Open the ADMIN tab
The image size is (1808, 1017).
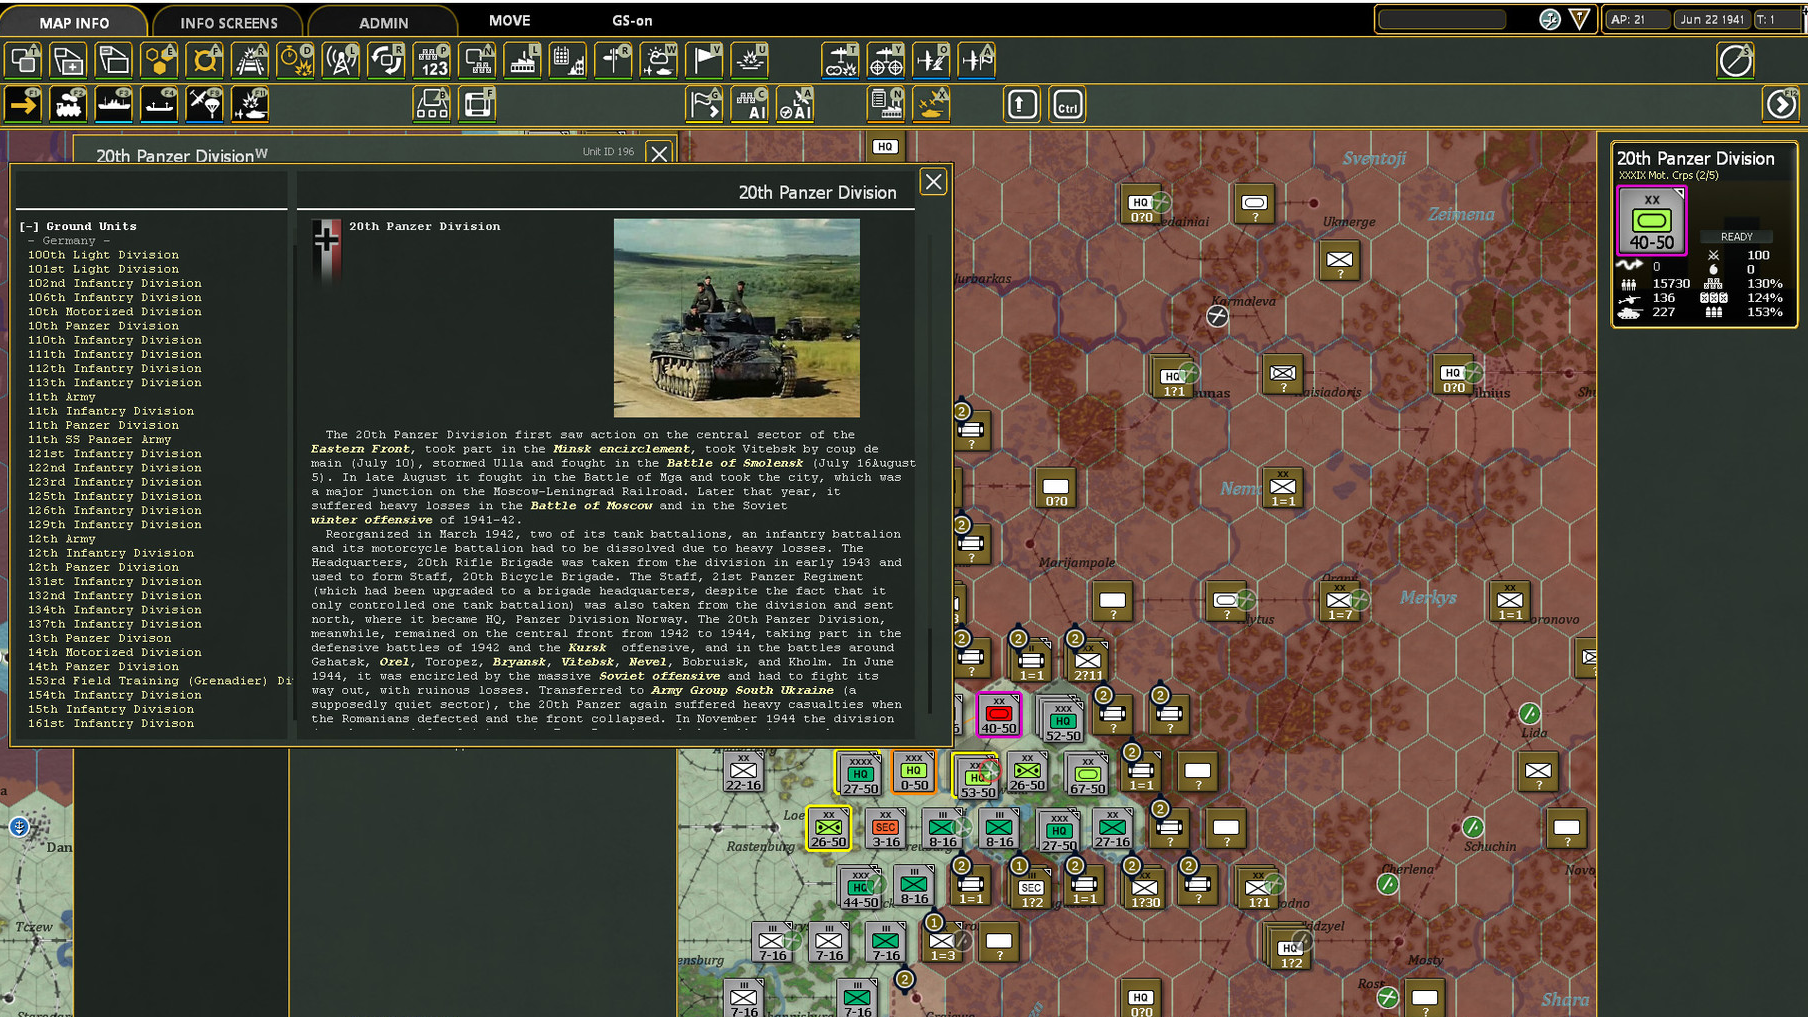click(384, 22)
